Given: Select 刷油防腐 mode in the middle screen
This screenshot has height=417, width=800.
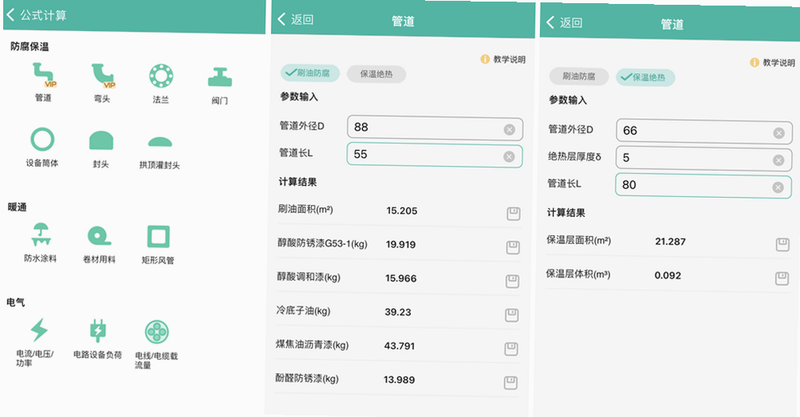Looking at the screenshot, I should coord(308,73).
